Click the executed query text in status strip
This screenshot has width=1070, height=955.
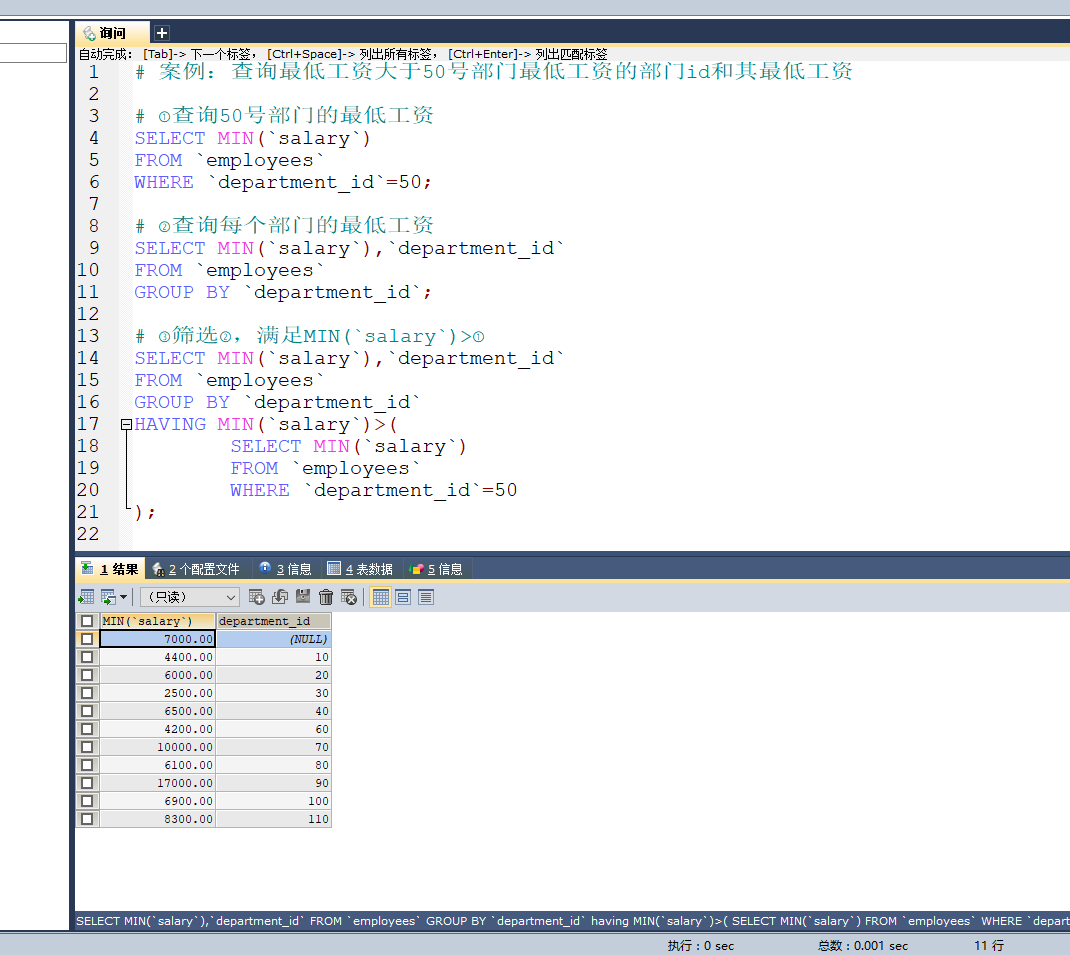coord(572,921)
